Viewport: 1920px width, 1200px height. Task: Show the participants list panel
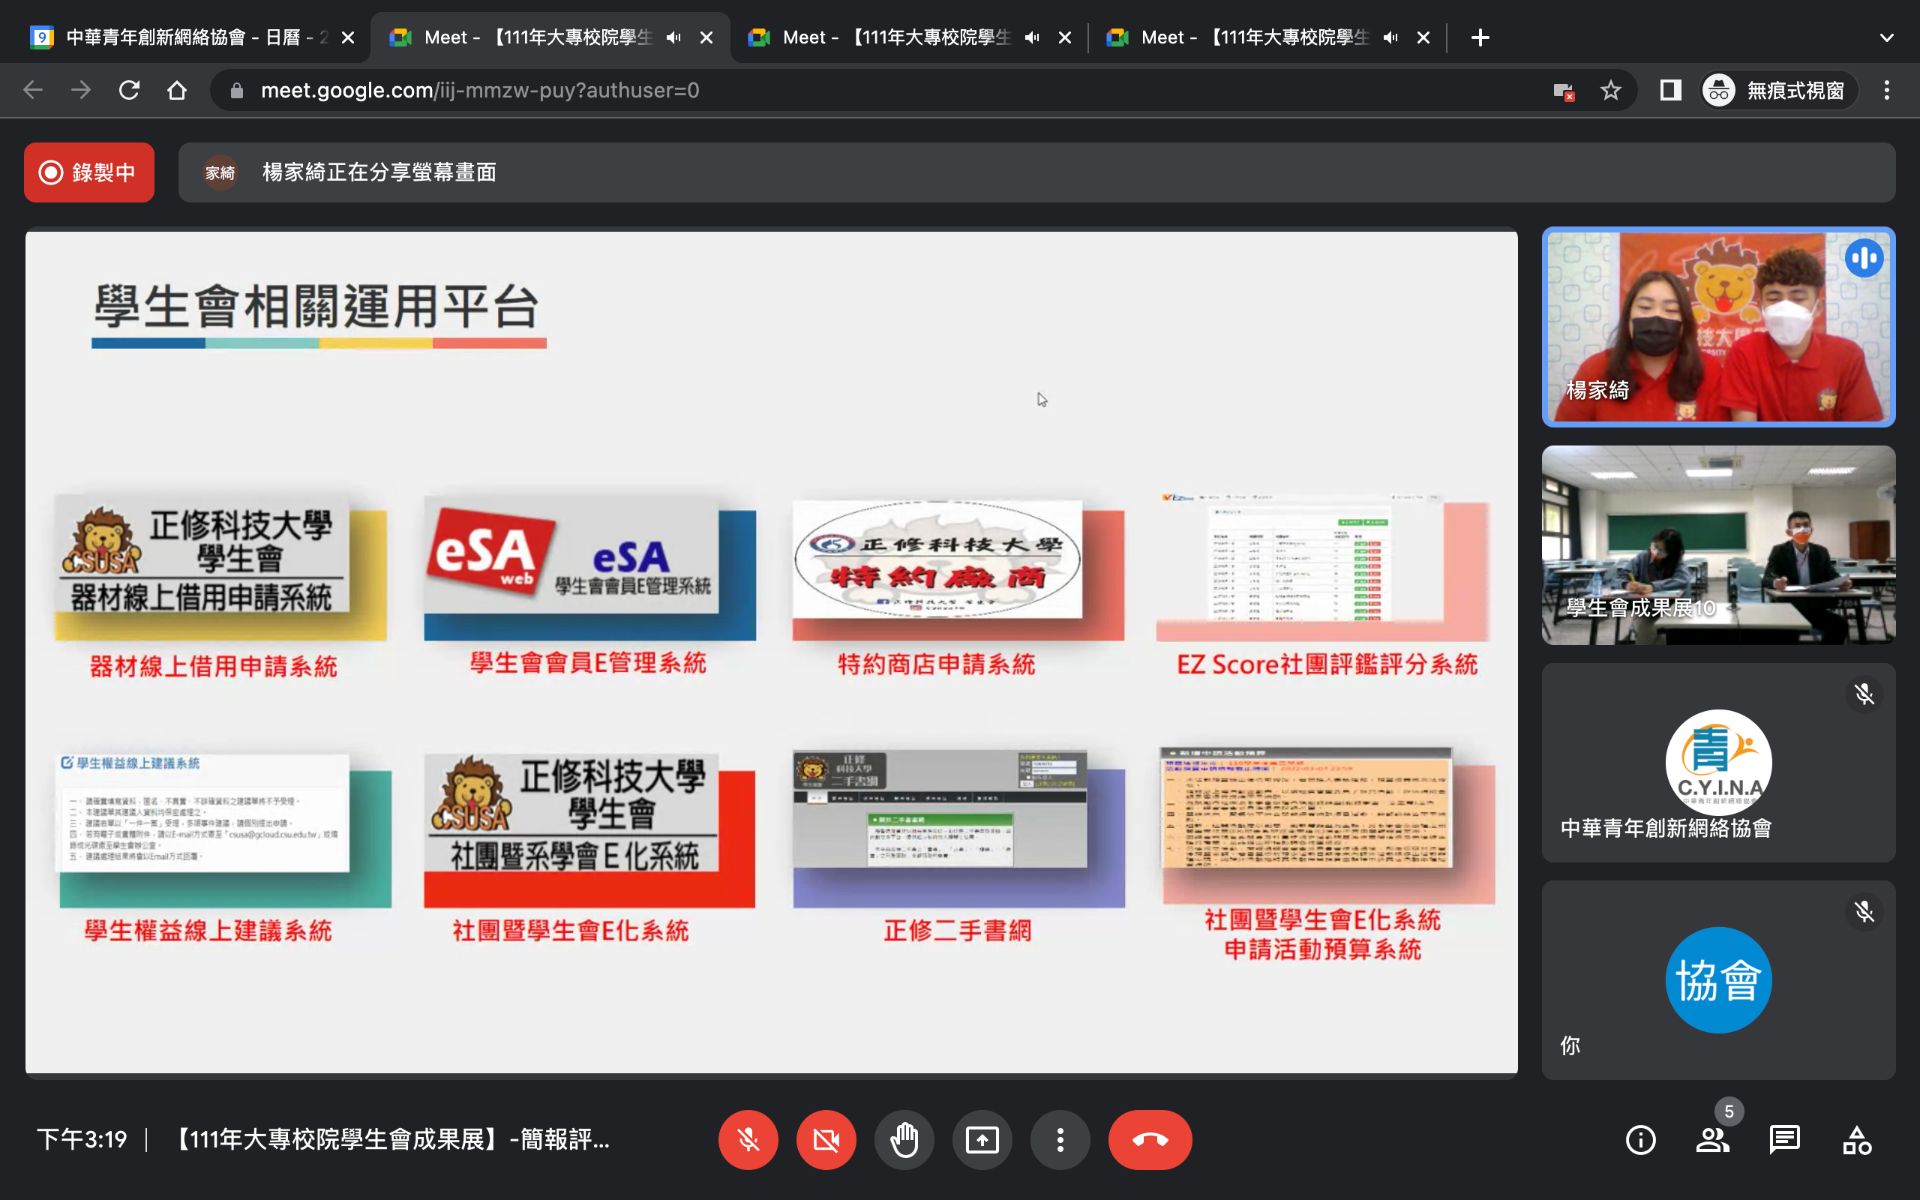pos(1712,1140)
